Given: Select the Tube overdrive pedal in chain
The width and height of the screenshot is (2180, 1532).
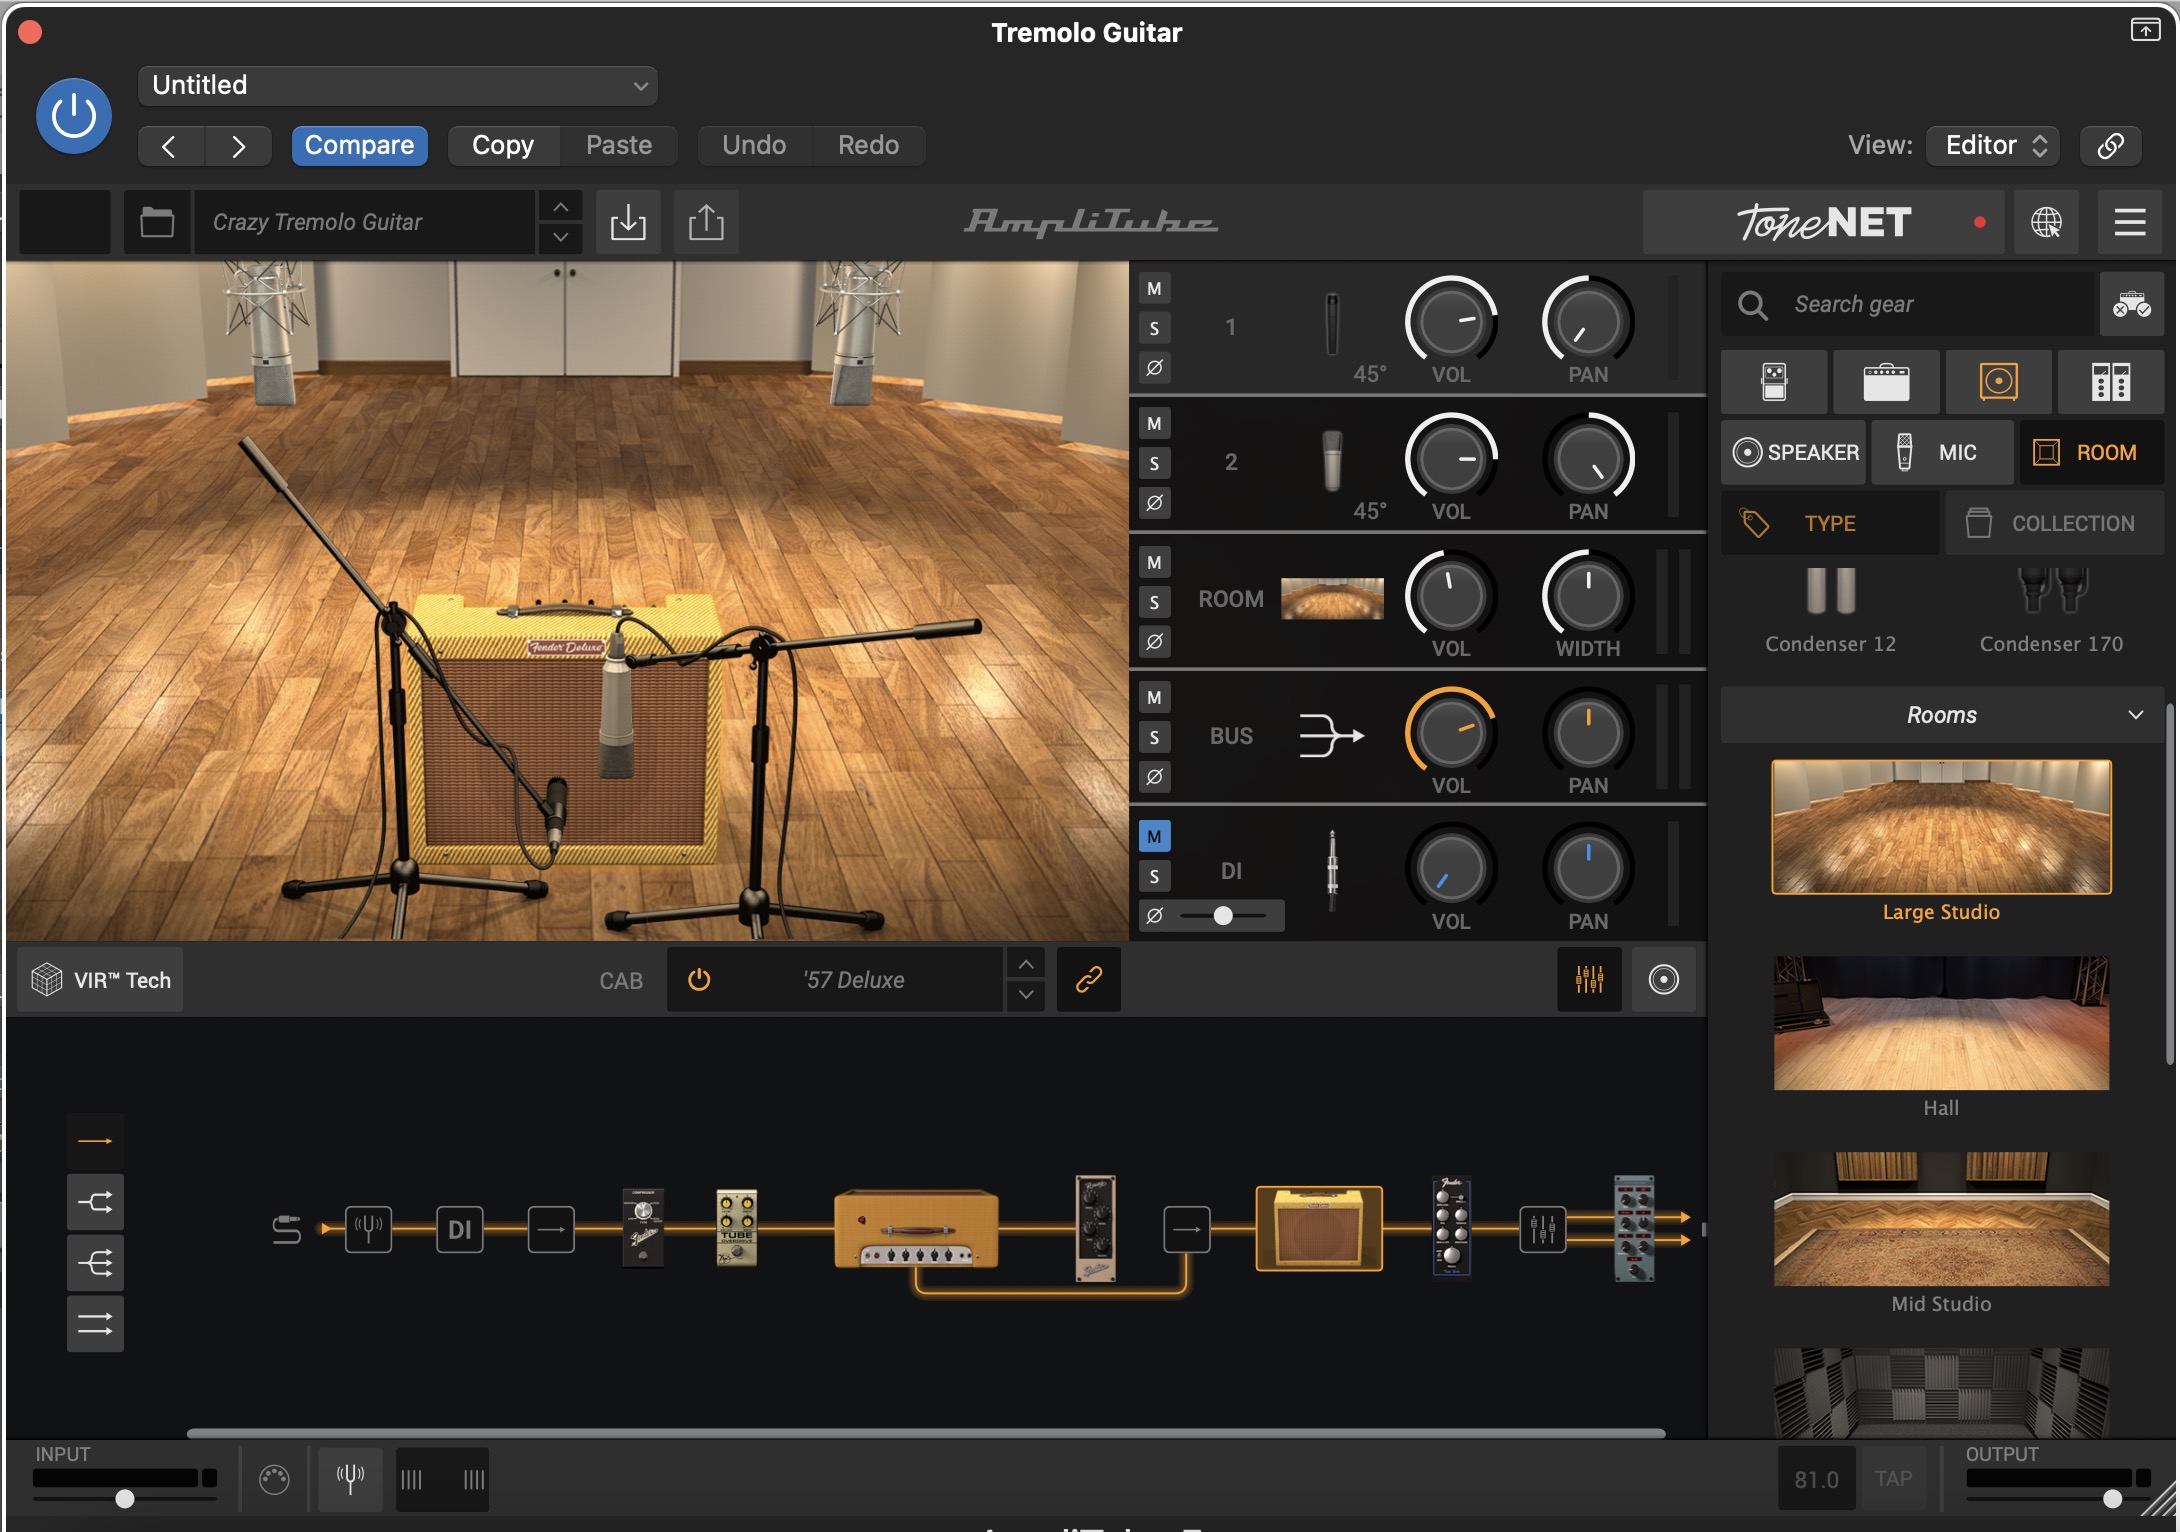Looking at the screenshot, I should pyautogui.click(x=737, y=1228).
